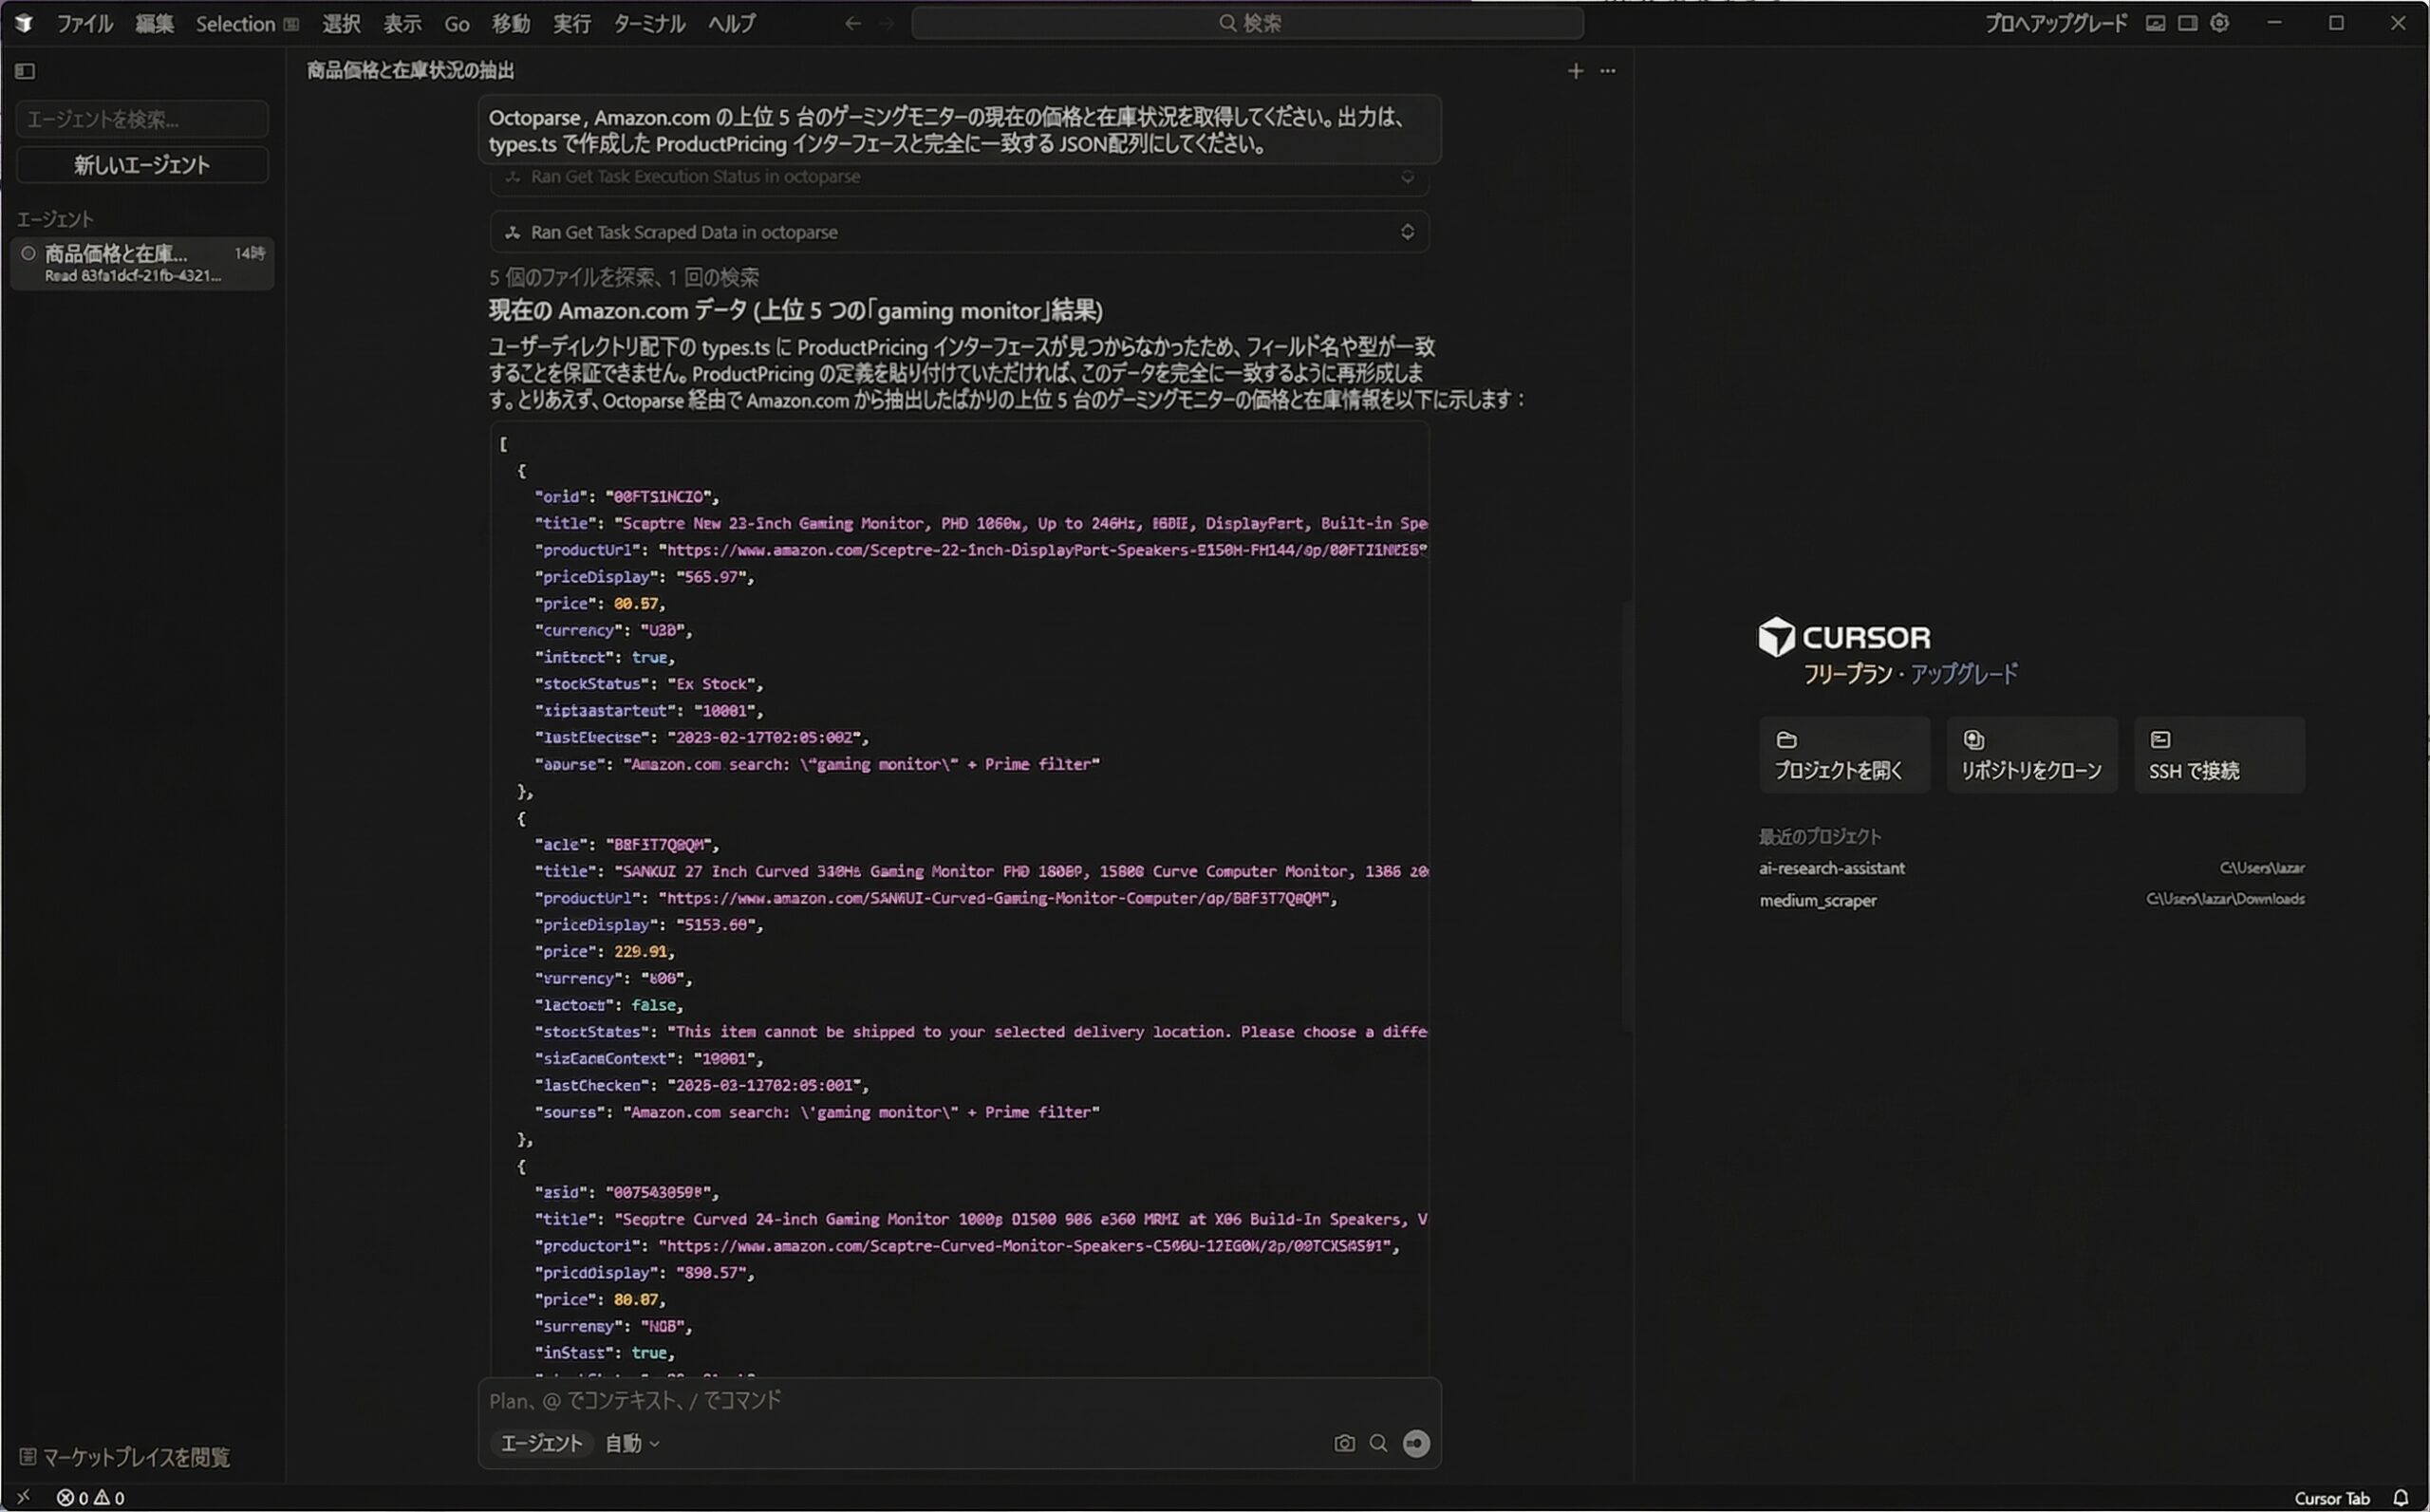Click the chat scrollbar thumb
2430x1512 pixels.
[x=1626, y=815]
